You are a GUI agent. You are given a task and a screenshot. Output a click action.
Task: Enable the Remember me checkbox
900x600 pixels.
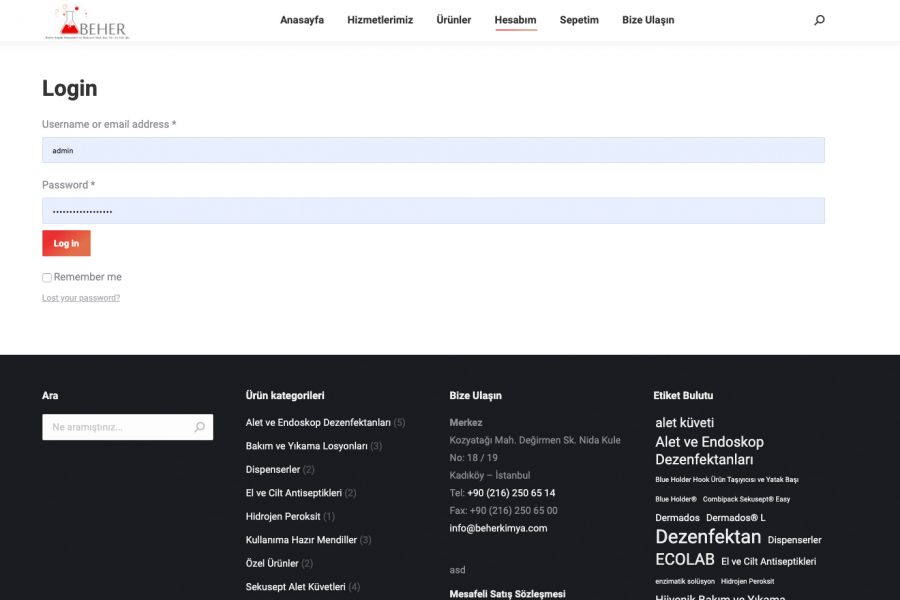click(x=47, y=278)
